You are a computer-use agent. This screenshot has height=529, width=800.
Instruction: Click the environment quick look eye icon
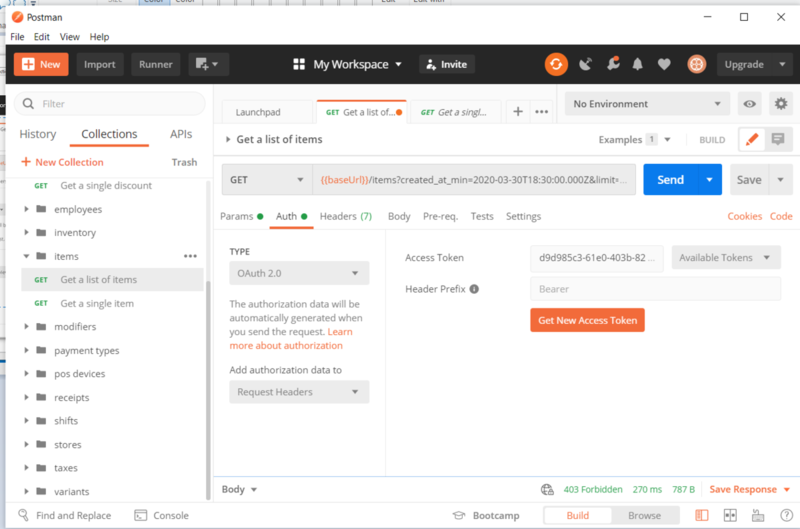tap(749, 104)
